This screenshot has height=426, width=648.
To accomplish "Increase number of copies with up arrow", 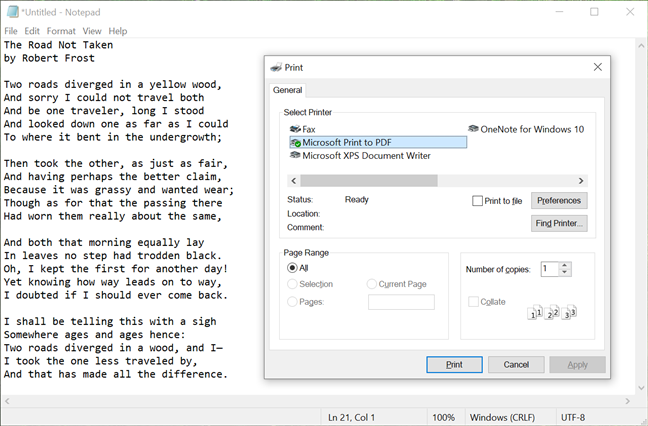I will point(565,265).
